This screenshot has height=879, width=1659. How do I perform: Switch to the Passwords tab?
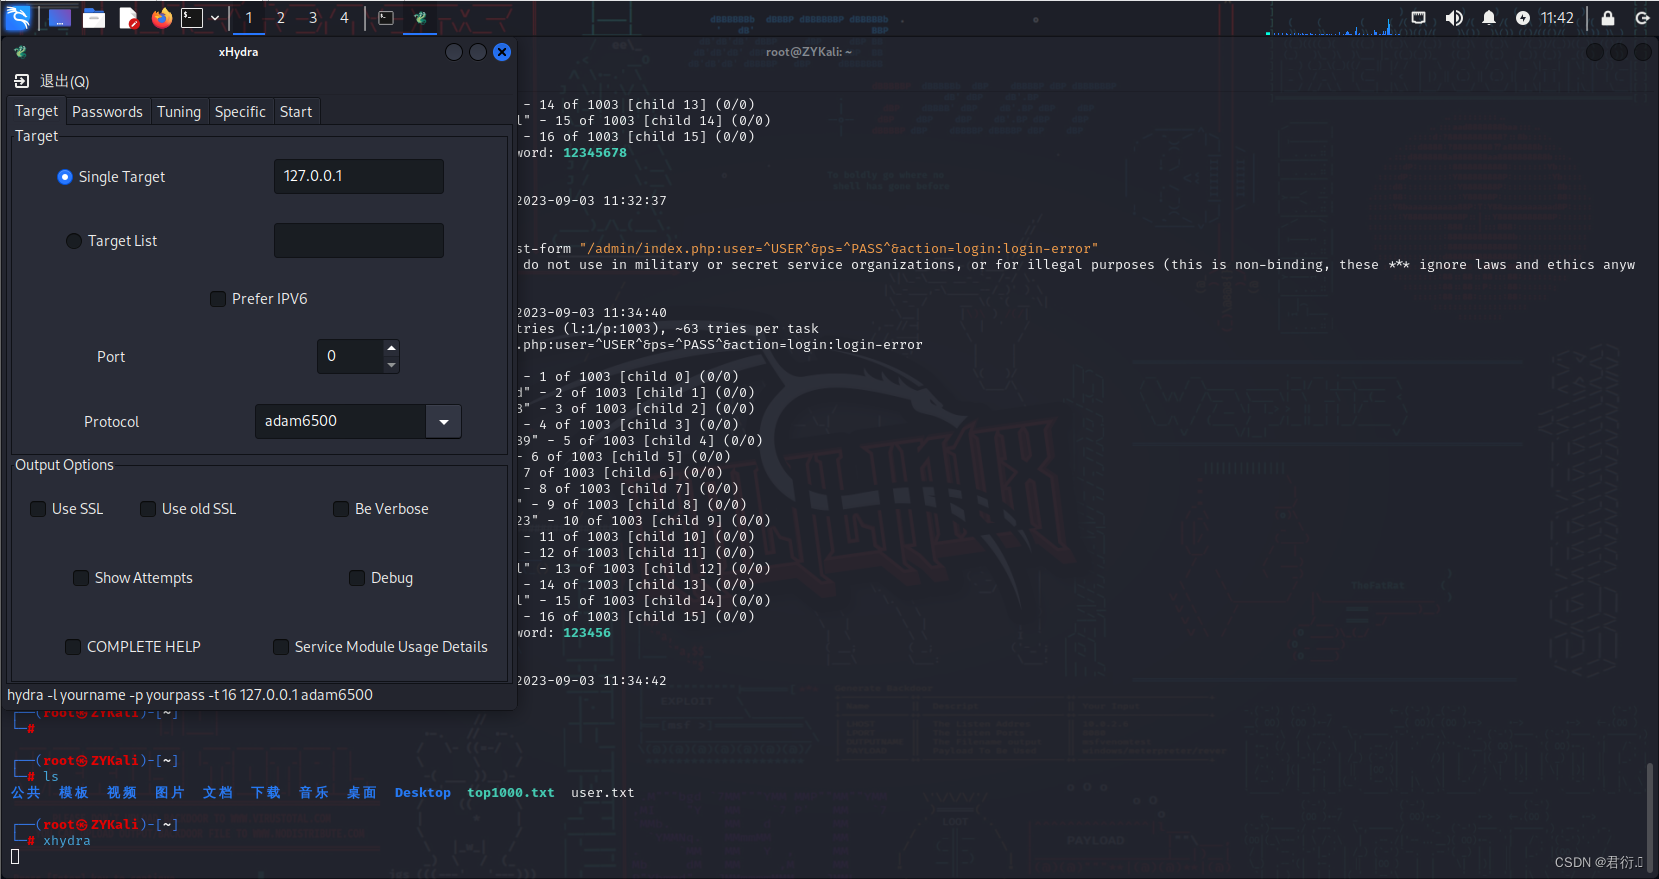pyautogui.click(x=107, y=112)
